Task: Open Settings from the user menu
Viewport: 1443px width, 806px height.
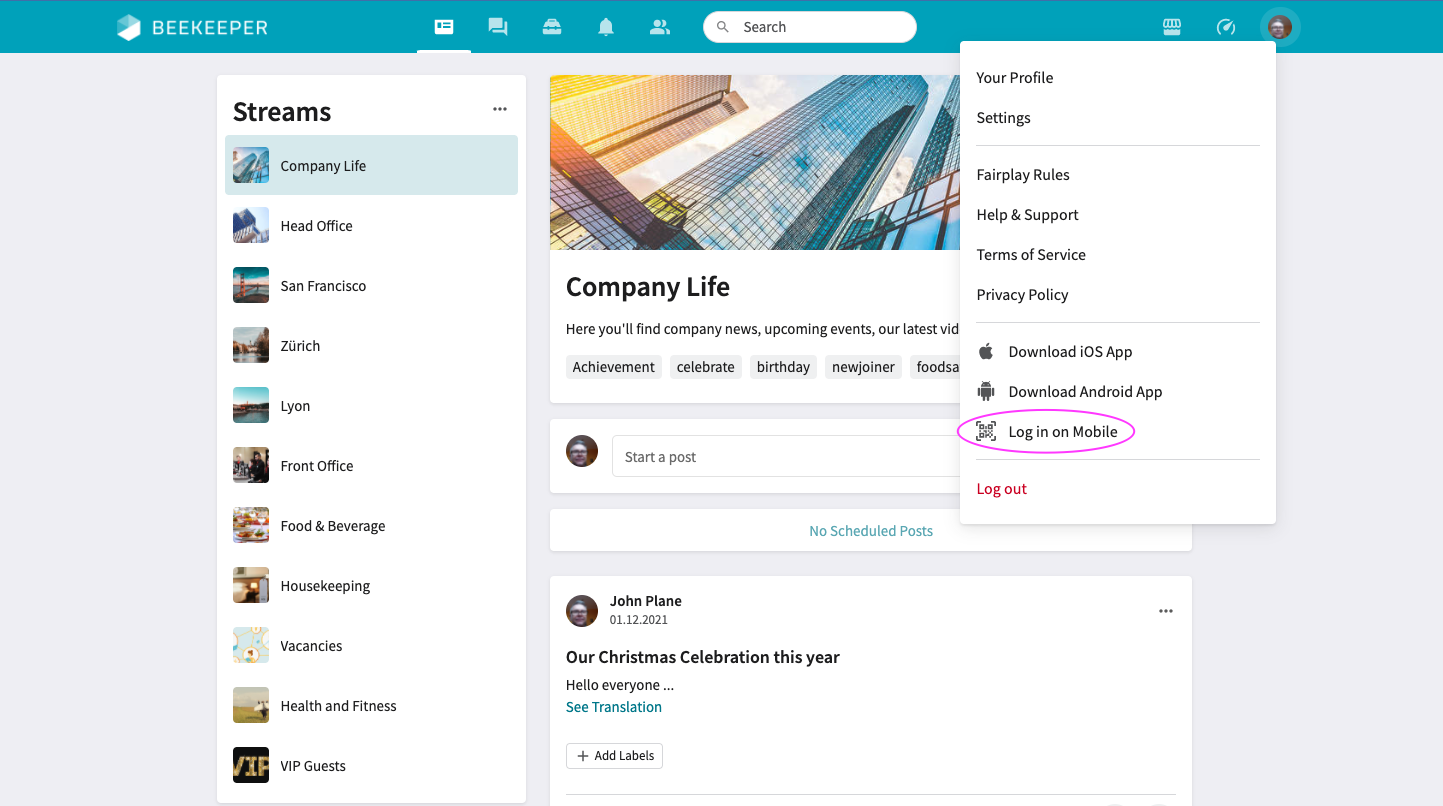Action: pos(1003,118)
